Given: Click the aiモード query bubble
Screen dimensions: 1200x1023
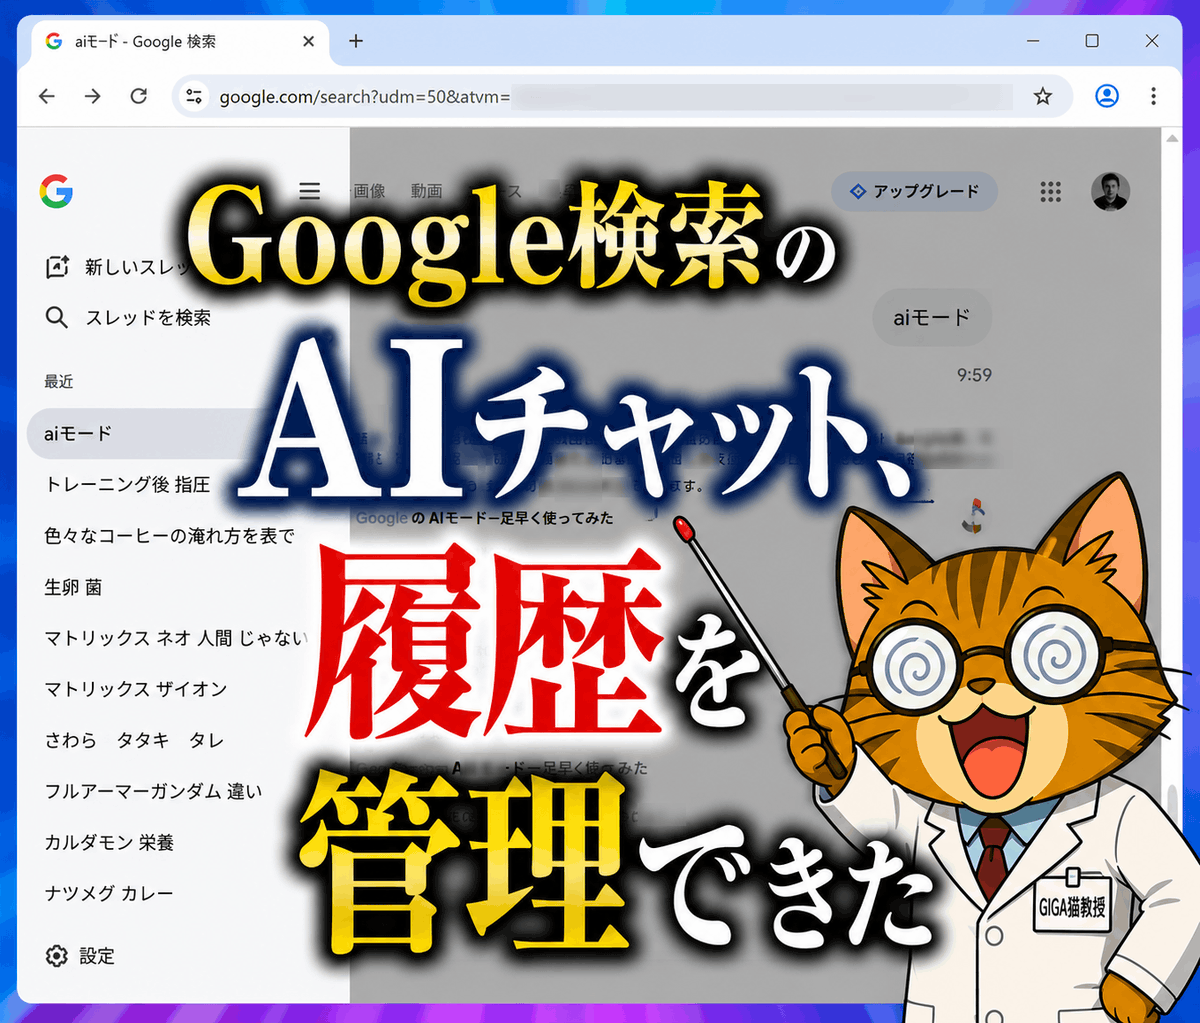Looking at the screenshot, I should 932,318.
